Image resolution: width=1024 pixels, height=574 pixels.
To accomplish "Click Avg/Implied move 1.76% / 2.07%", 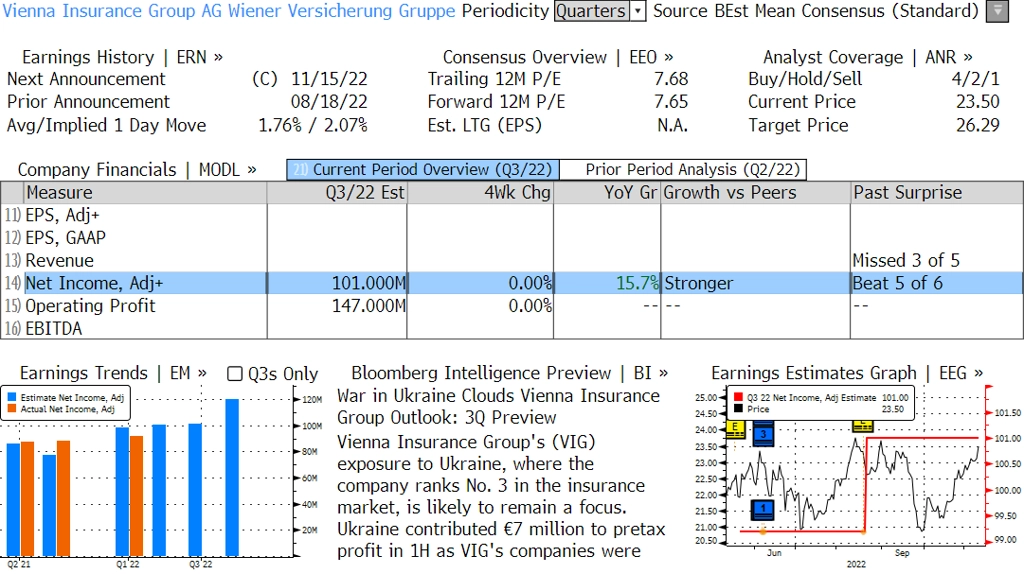I will (x=313, y=125).
